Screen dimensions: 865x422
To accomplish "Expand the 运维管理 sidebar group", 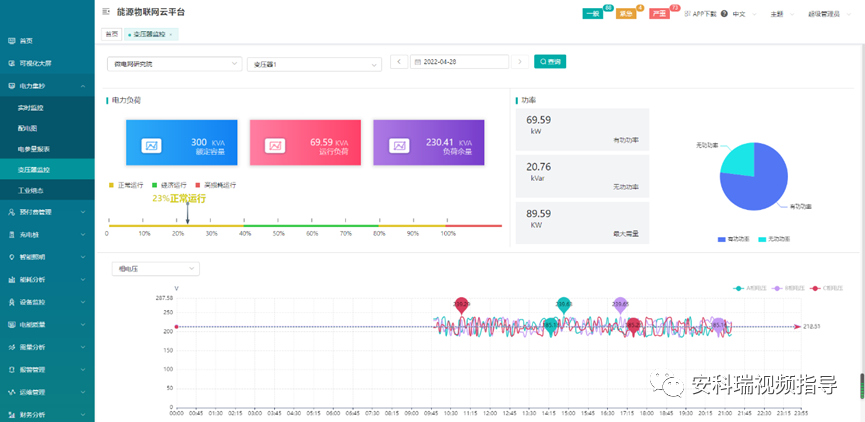I will tap(47, 392).
